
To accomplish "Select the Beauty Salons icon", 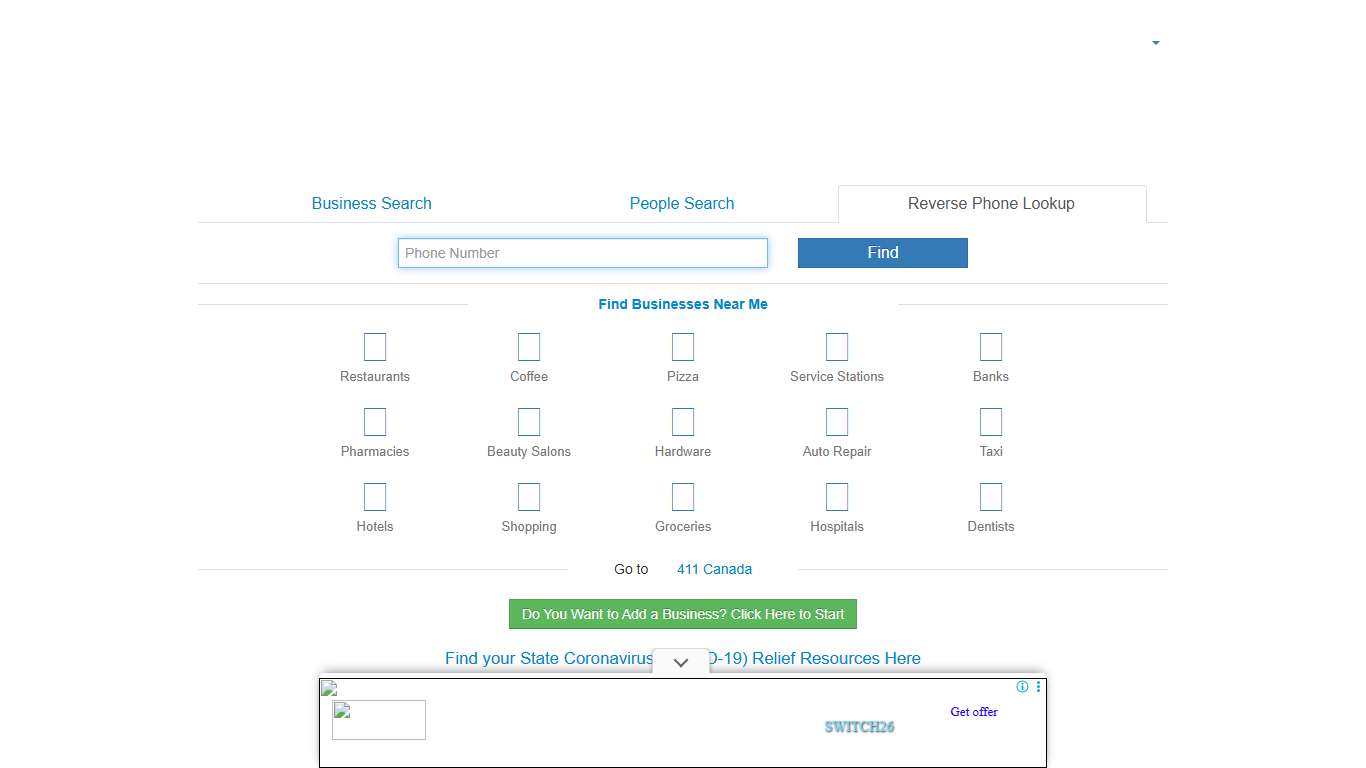I will pos(529,422).
